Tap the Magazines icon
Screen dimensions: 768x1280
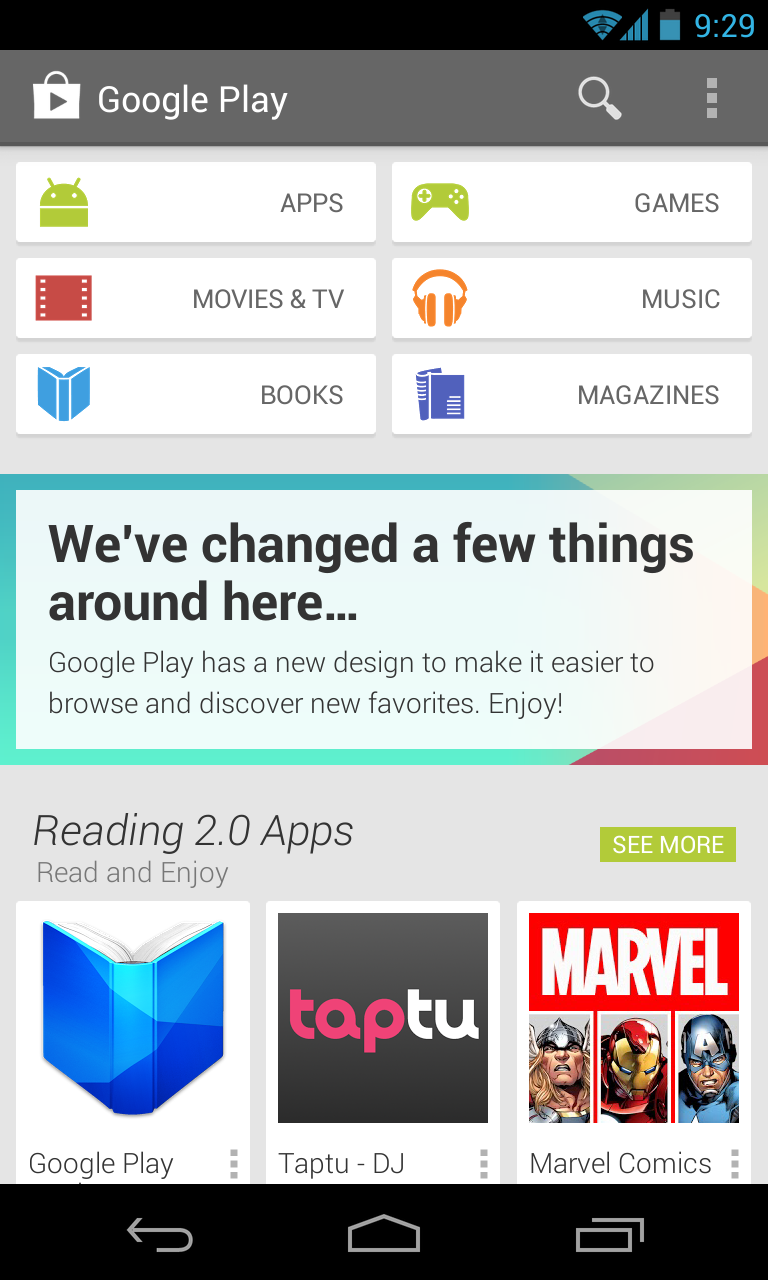440,394
